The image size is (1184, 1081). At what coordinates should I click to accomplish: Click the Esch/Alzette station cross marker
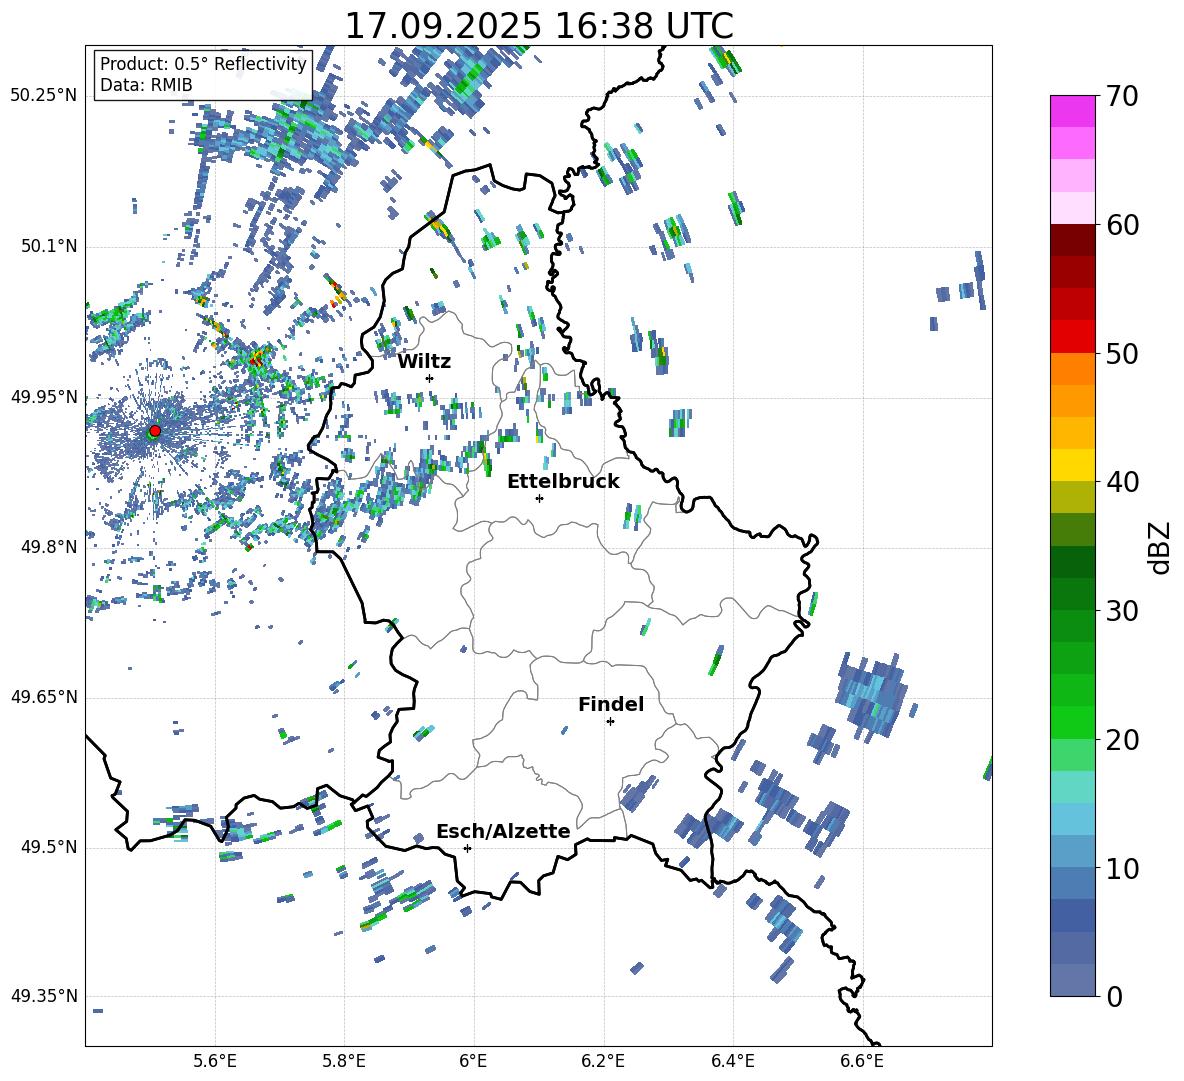pos(467,848)
